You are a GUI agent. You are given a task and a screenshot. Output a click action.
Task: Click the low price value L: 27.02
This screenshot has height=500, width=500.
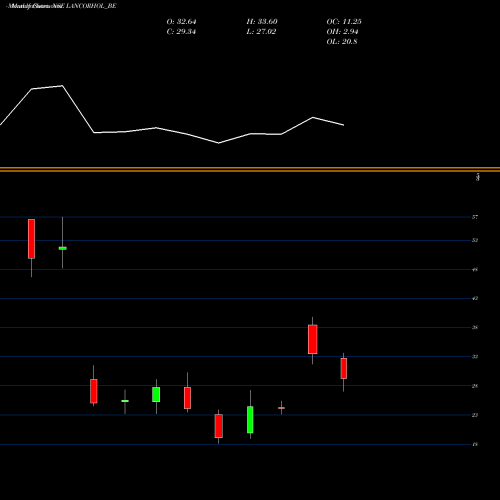[x=261, y=32]
